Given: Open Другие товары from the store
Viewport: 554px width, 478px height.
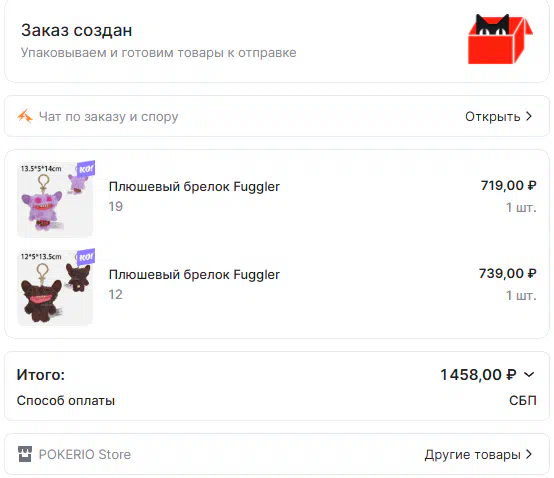Looking at the screenshot, I should 472,454.
